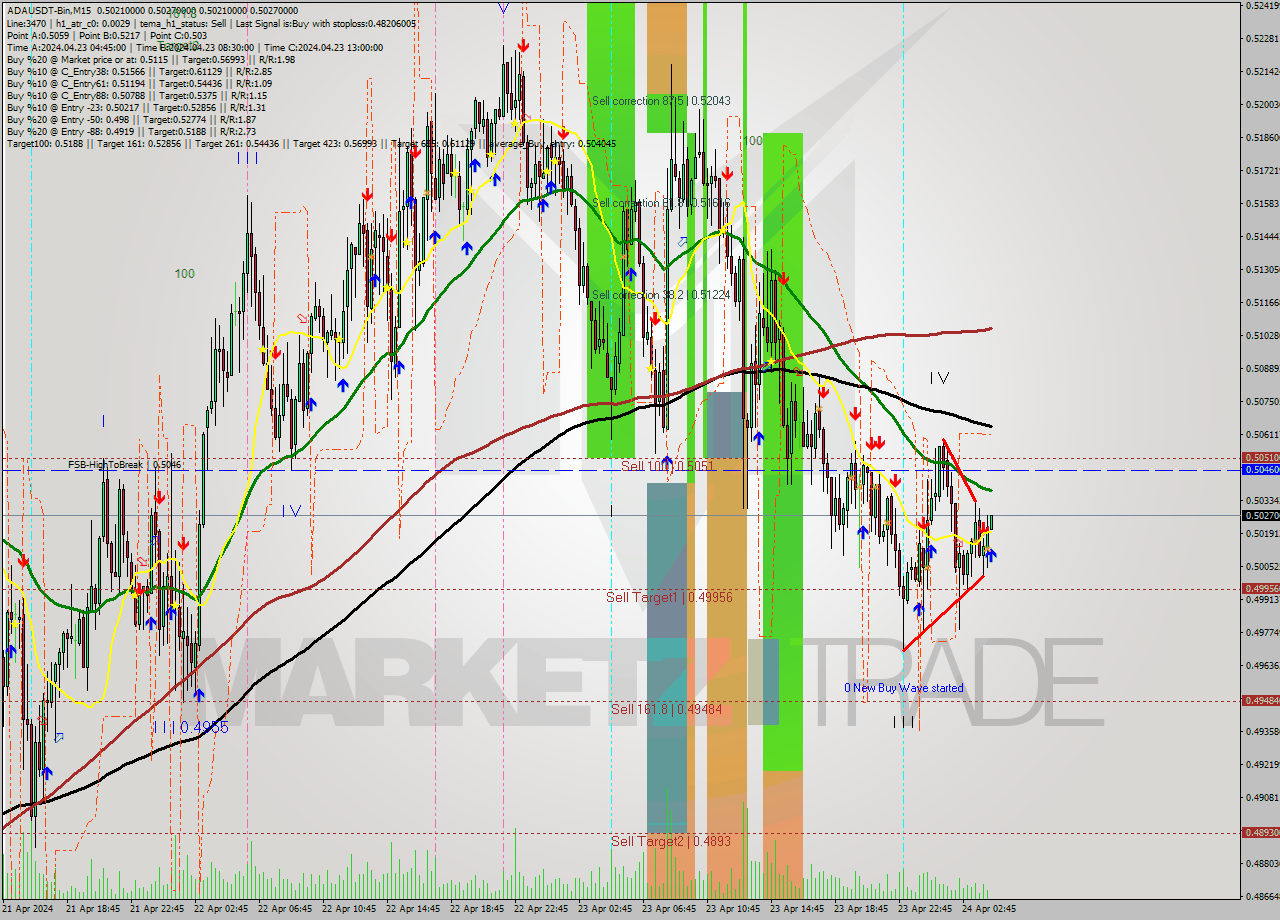Click the '23 Apr 06:45' time axis label

(x=670, y=909)
